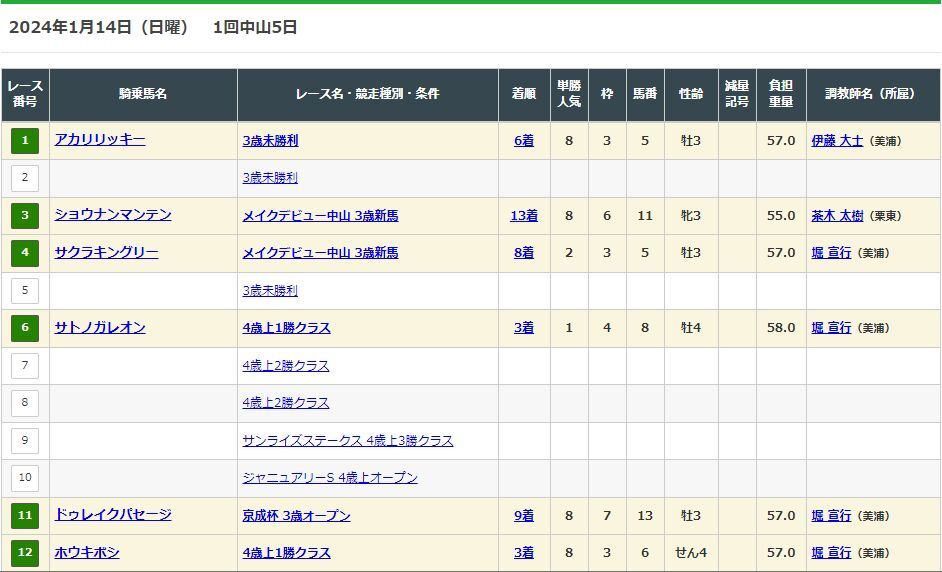Viewport: 942px width, 572px height.
Task: Open trainer 堀 宣行 in ドゥレイクパセージ row
Action: point(831,515)
